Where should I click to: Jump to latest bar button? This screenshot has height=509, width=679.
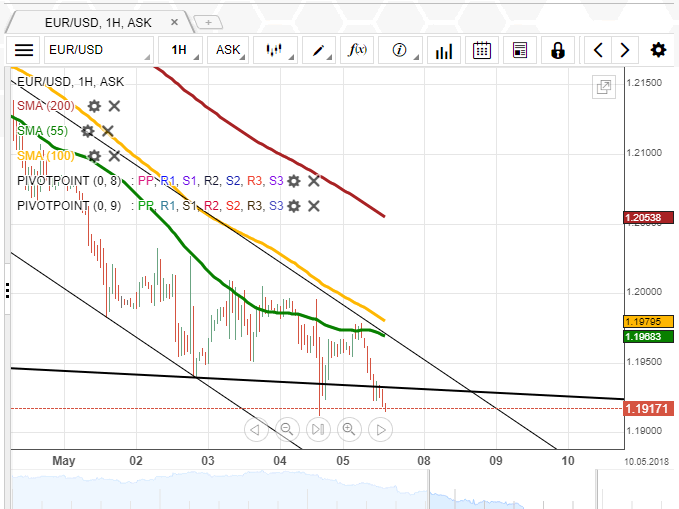click(318, 430)
